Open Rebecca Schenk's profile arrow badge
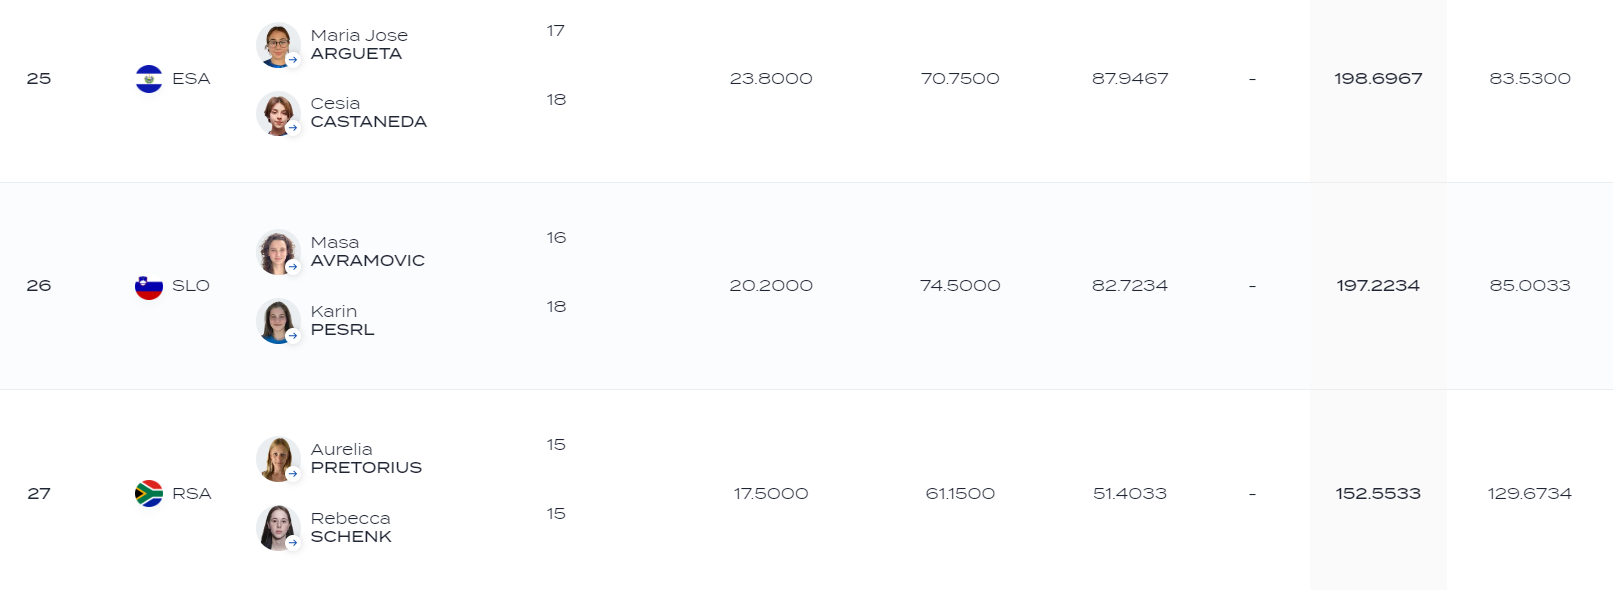 point(293,543)
